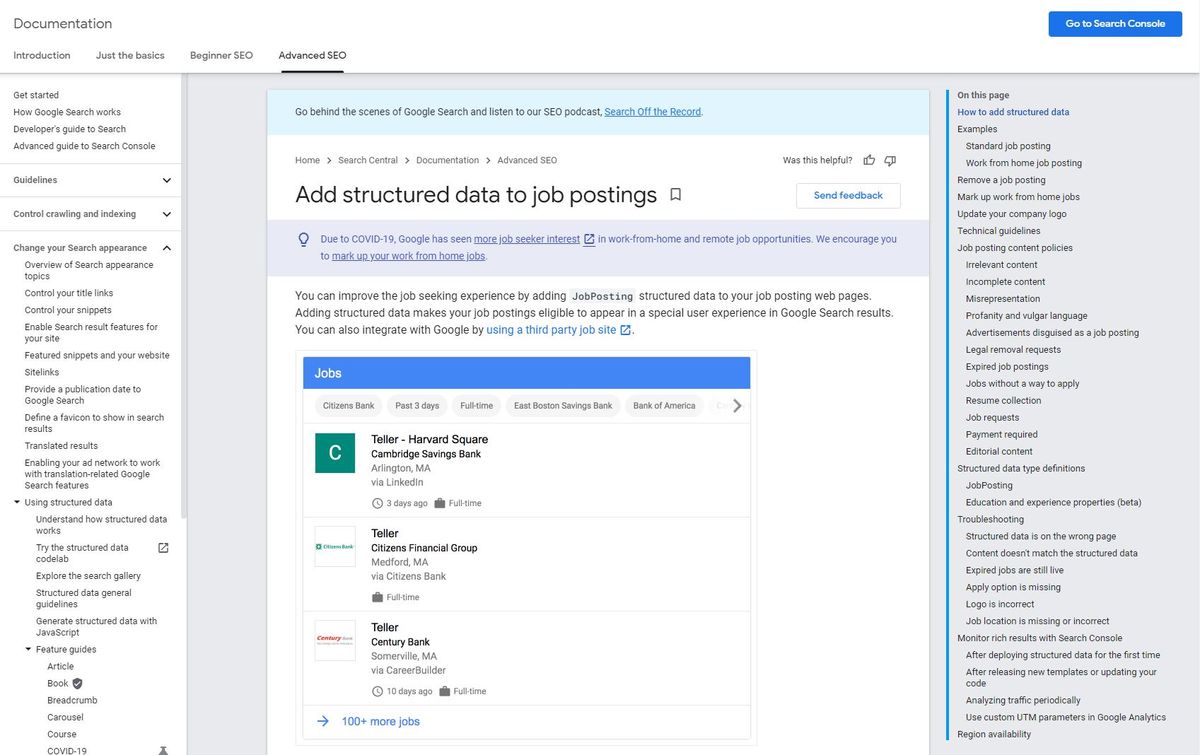The width and height of the screenshot is (1200, 755).
Task: Collapse the 'Using structured data' section
Action: pyautogui.click(x=14, y=502)
